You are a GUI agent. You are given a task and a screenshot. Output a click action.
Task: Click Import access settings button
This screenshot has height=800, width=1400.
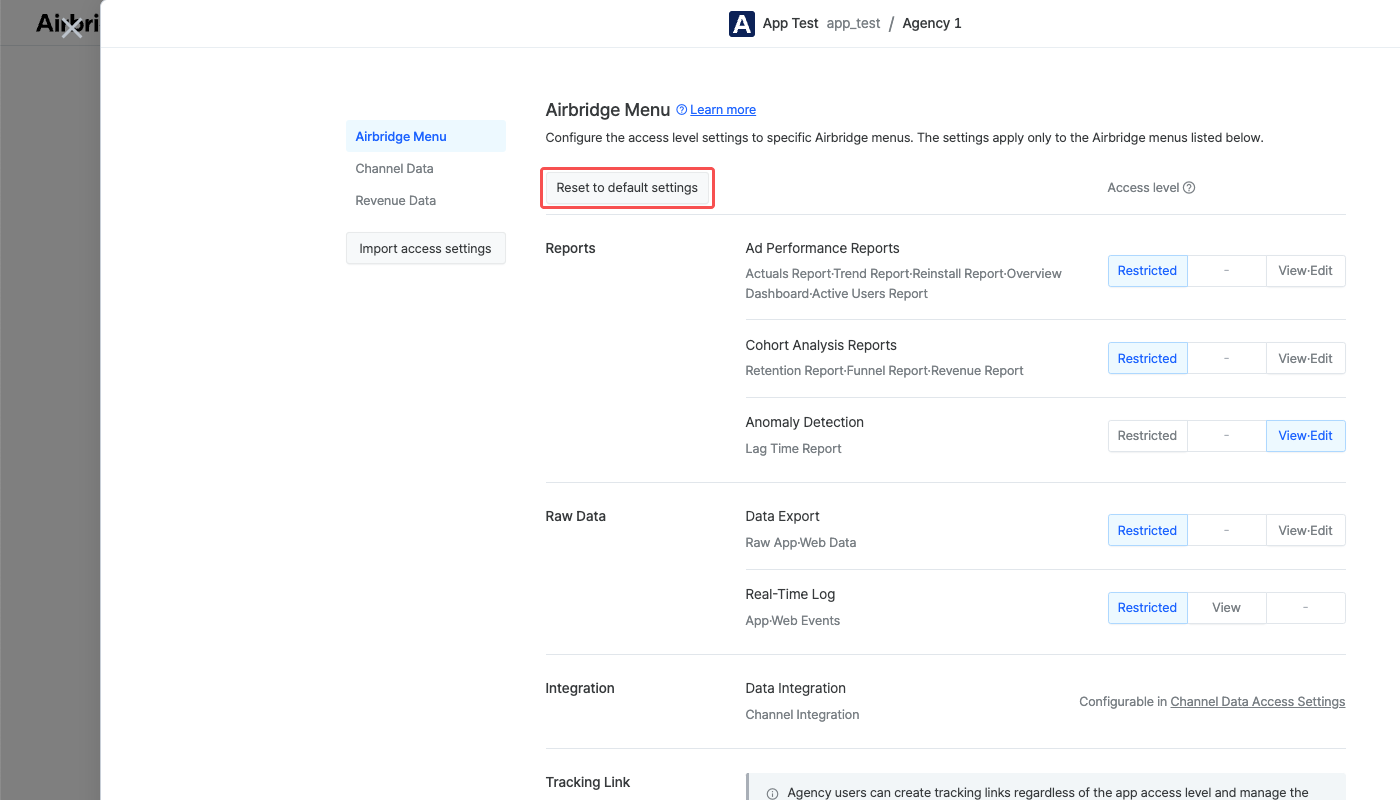426,248
